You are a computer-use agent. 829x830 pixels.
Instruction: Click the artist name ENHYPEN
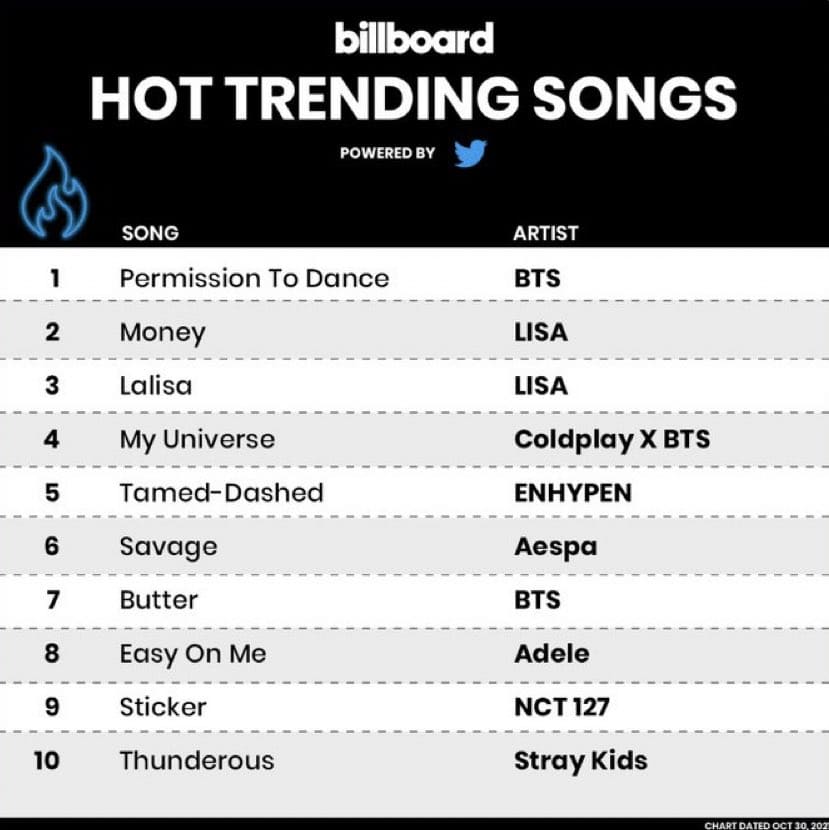pos(572,492)
